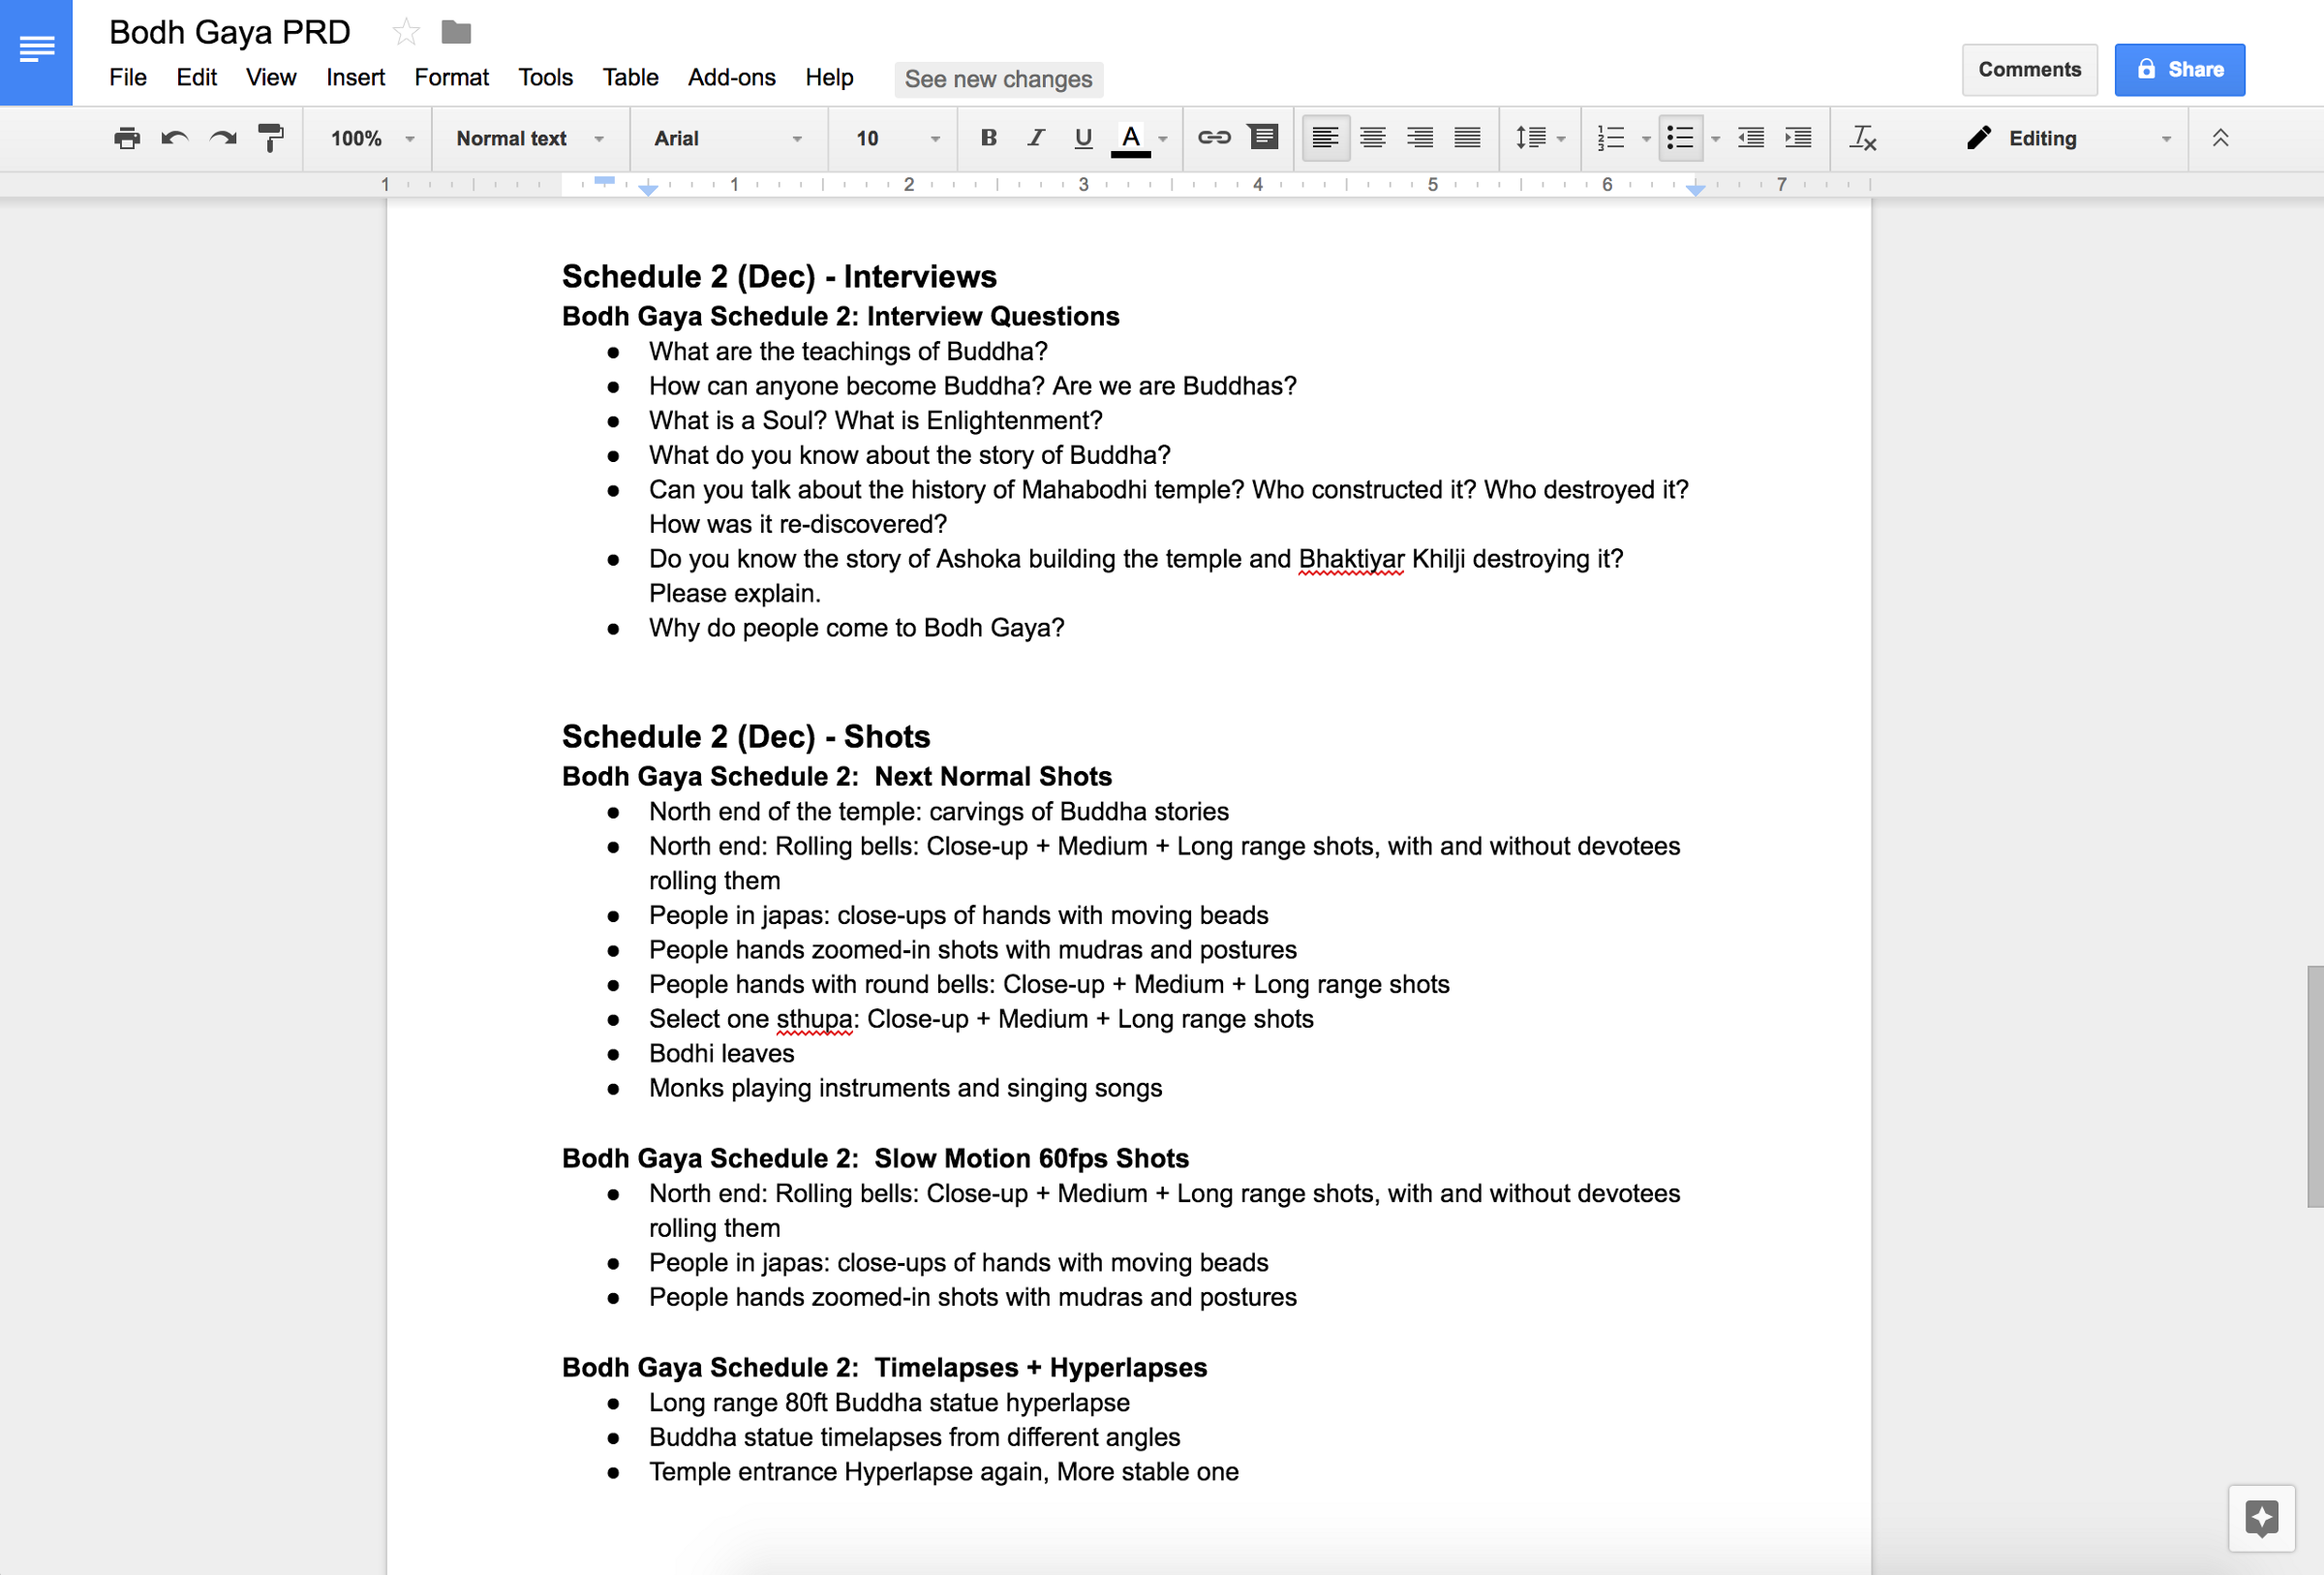
Task: Insert a link using chain icon
Action: 1213,138
